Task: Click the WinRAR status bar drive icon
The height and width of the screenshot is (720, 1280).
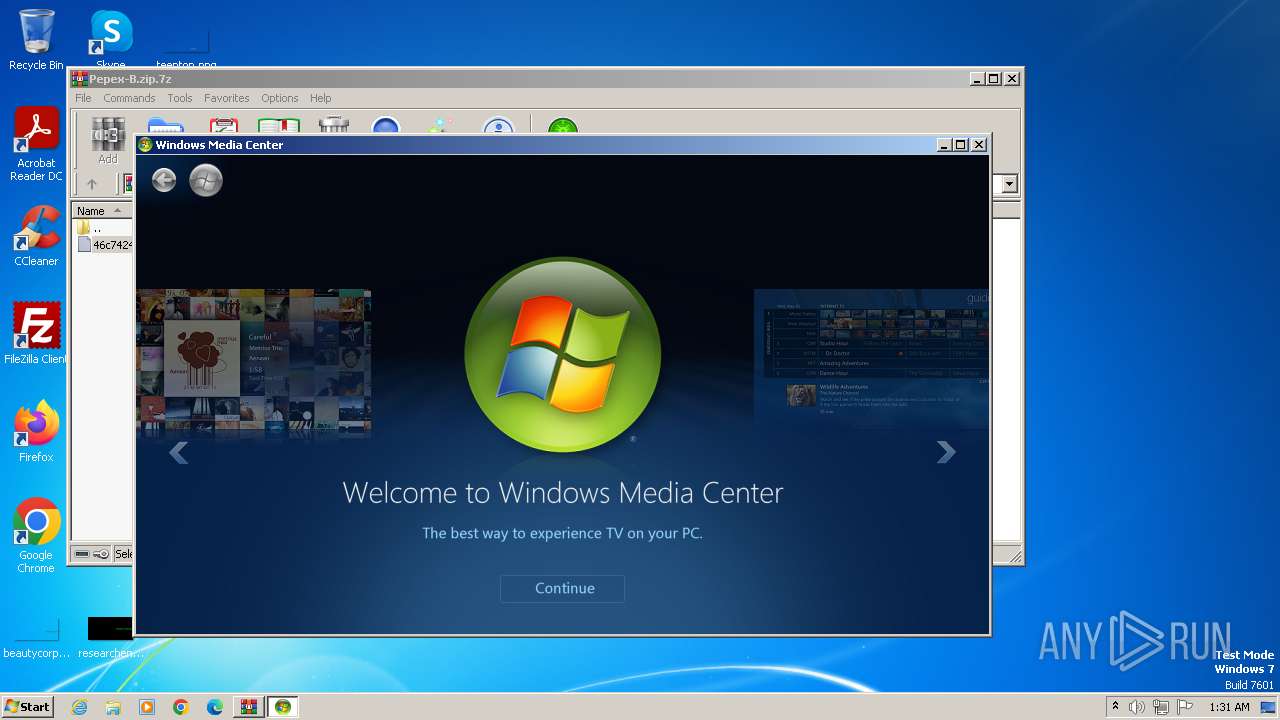Action: point(82,554)
